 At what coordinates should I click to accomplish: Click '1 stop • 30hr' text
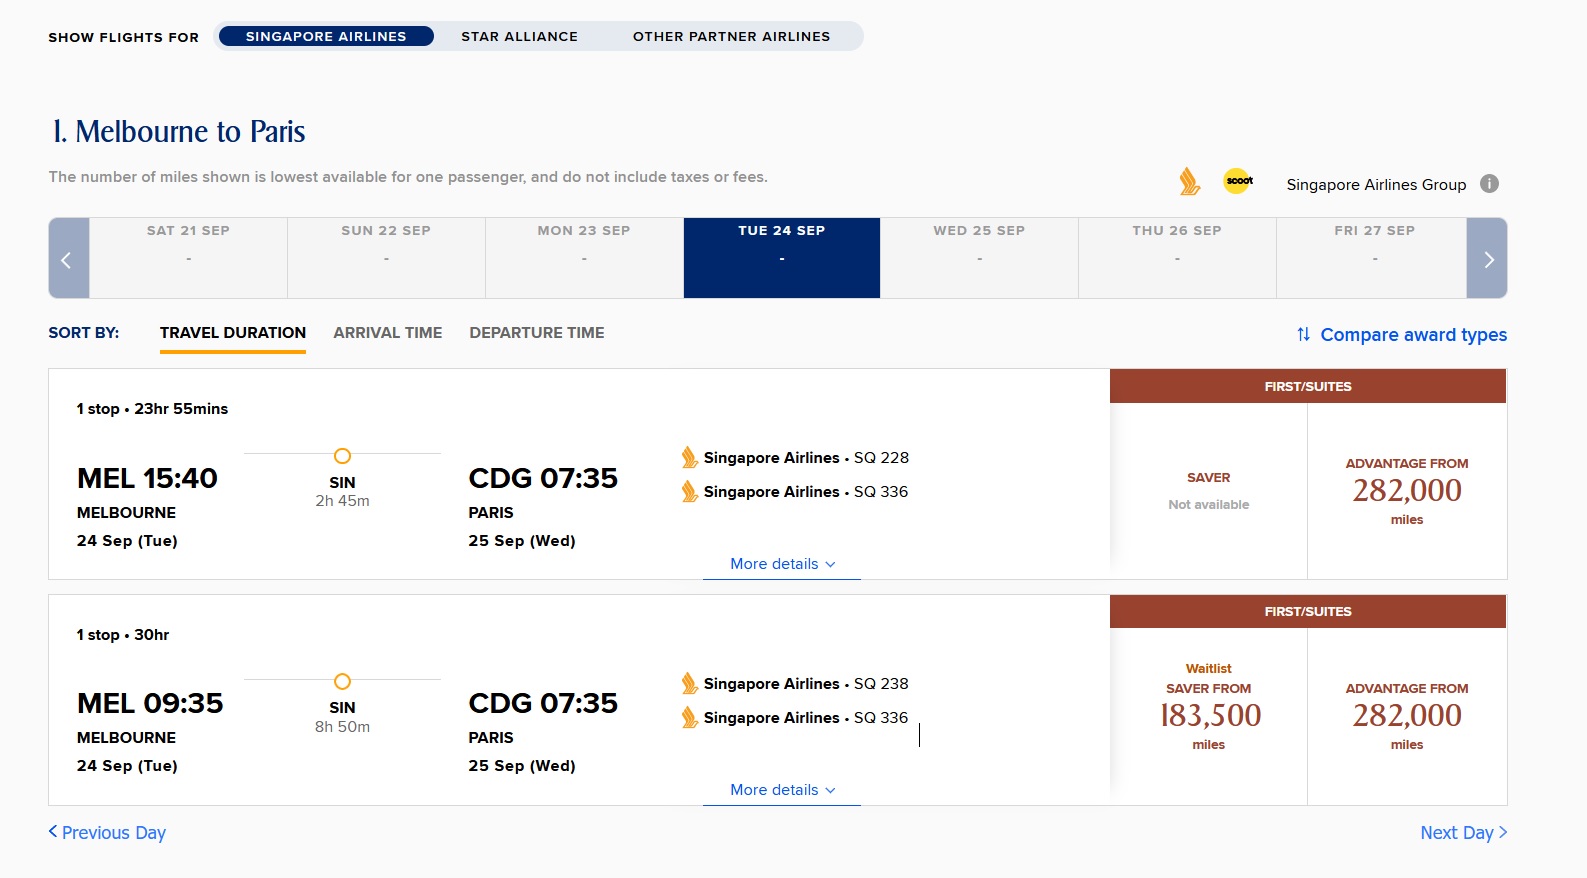[x=123, y=635]
